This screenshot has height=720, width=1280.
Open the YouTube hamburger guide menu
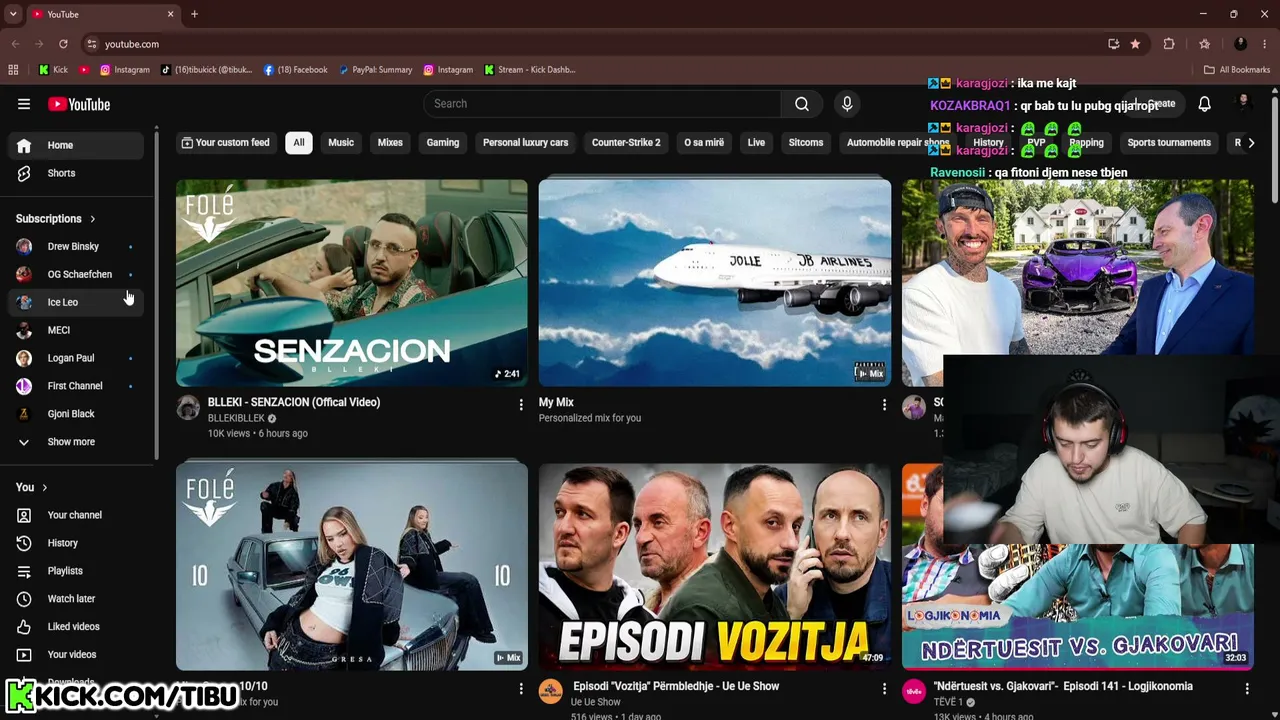[24, 104]
